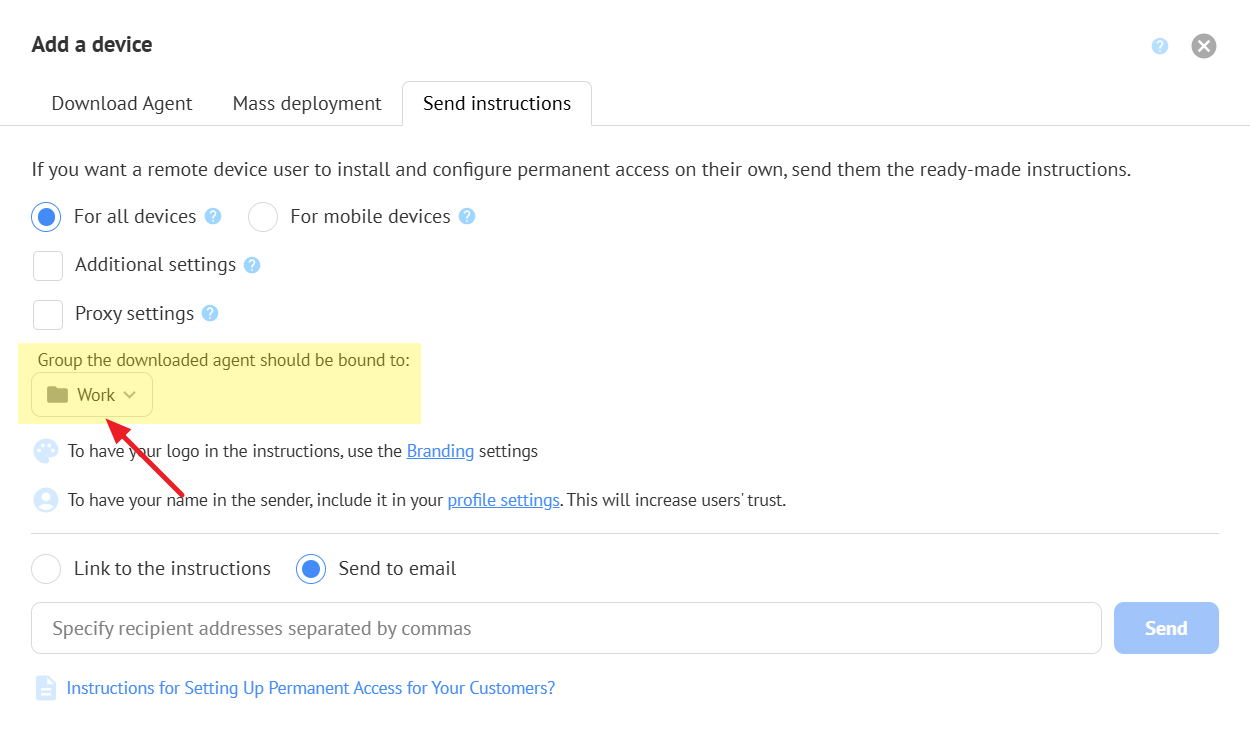This screenshot has height=734, width=1250.
Task: Click help icon next to Additional settings
Action: 252,265
